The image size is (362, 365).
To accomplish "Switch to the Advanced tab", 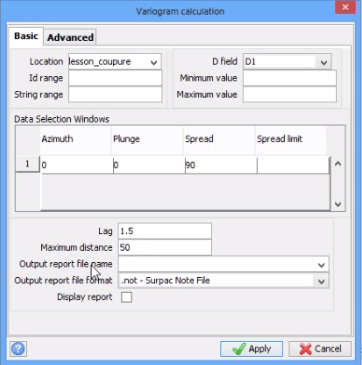I will 70,37.
